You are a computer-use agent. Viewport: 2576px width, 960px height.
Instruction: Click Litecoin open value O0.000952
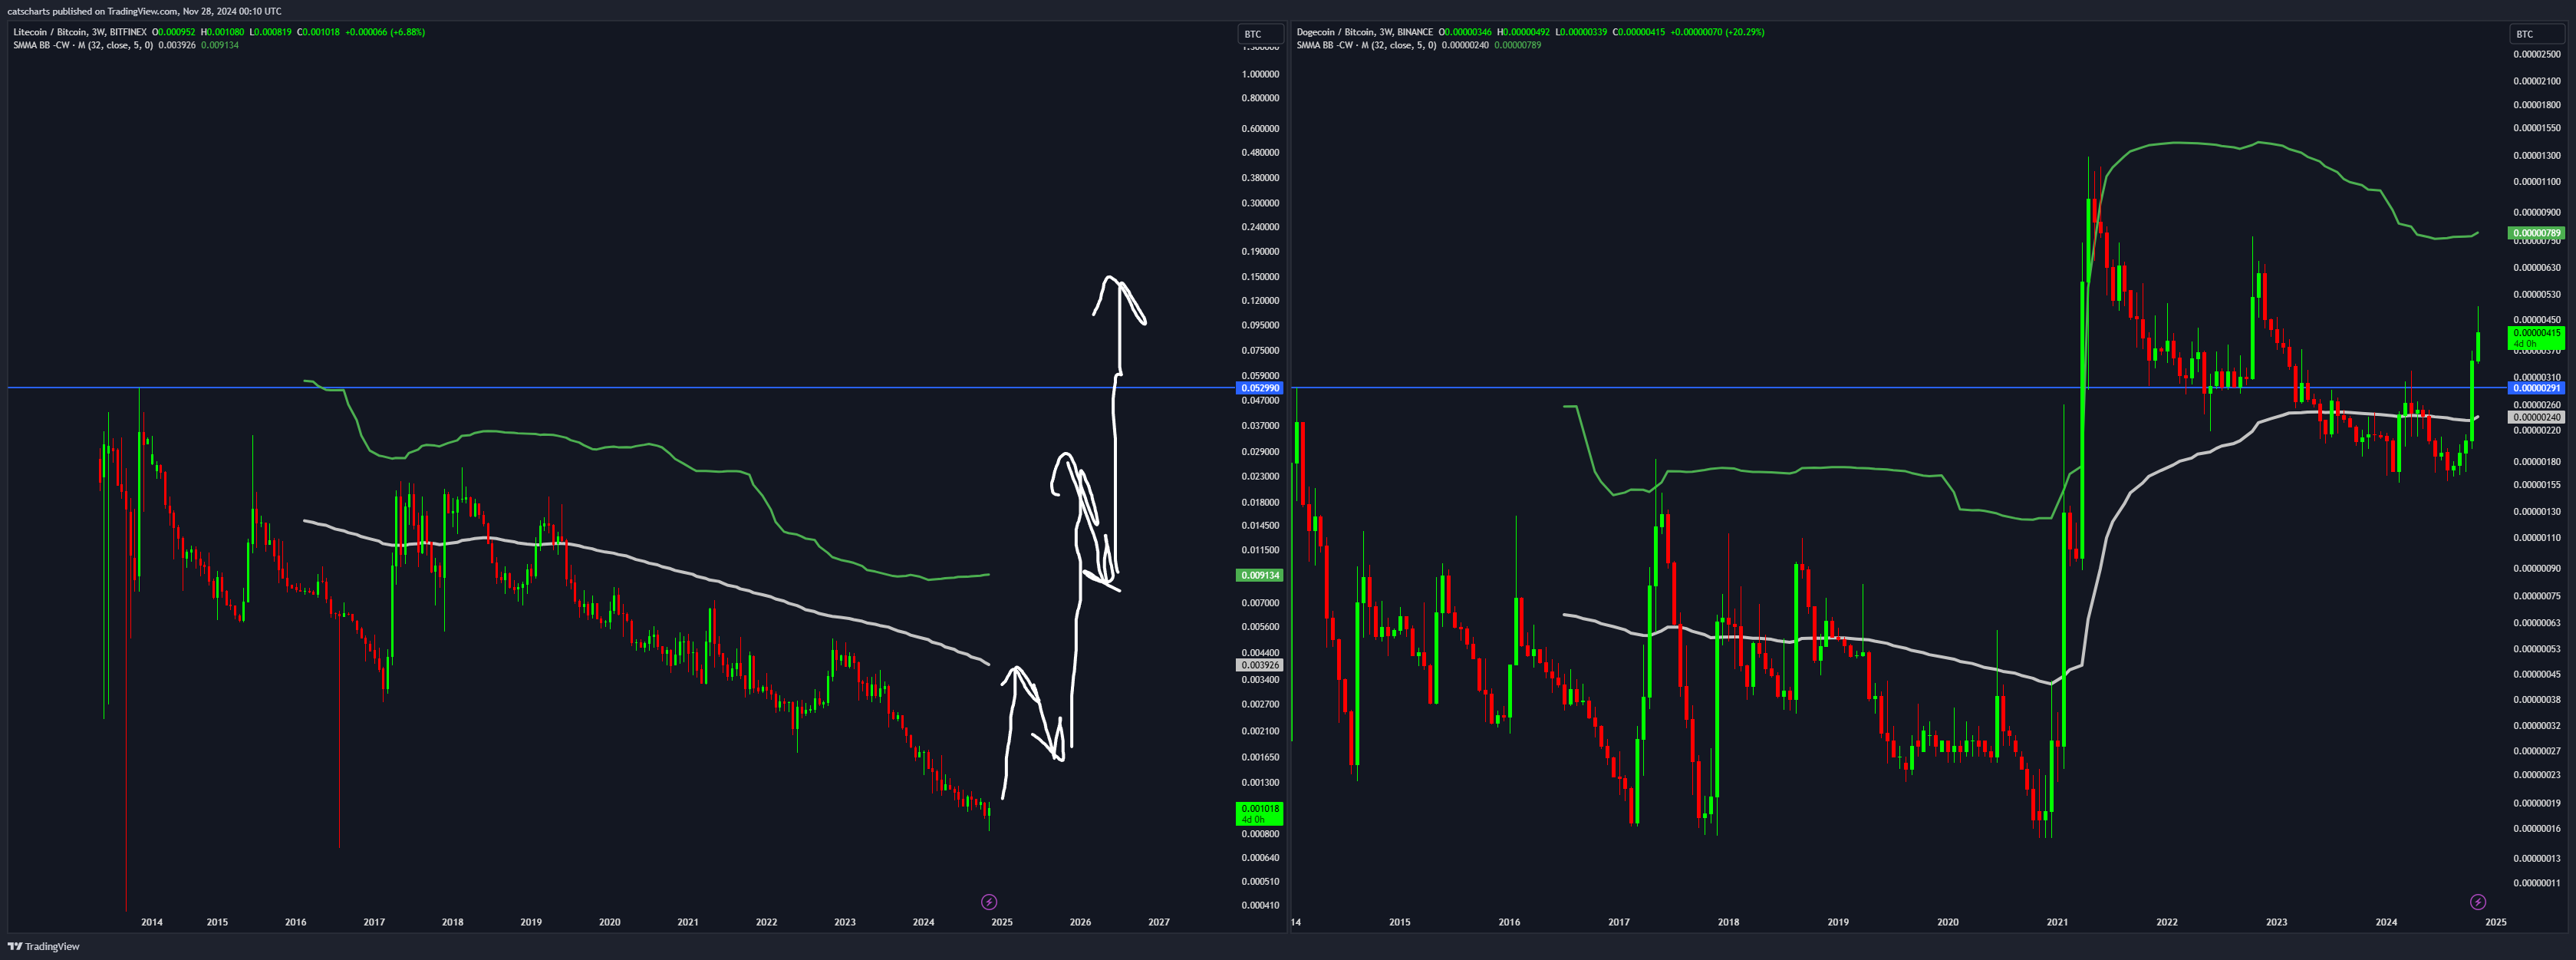pos(174,32)
